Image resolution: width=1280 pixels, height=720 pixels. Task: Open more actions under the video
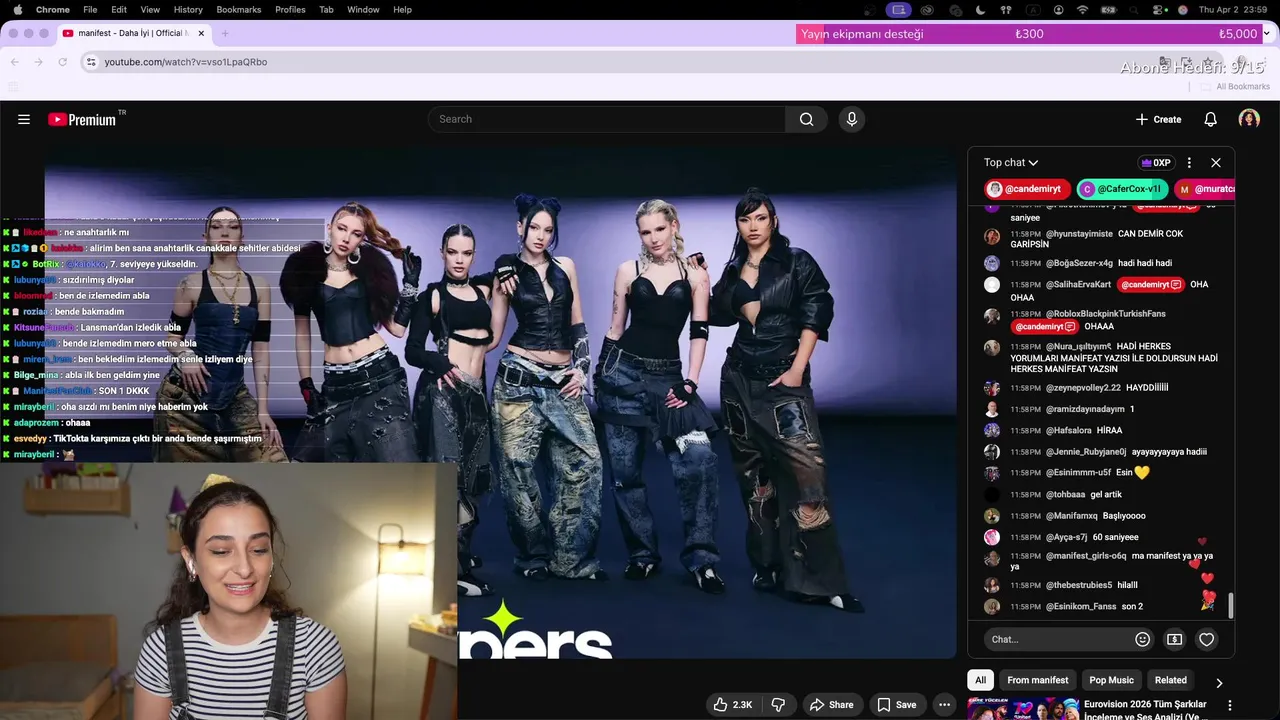click(944, 705)
